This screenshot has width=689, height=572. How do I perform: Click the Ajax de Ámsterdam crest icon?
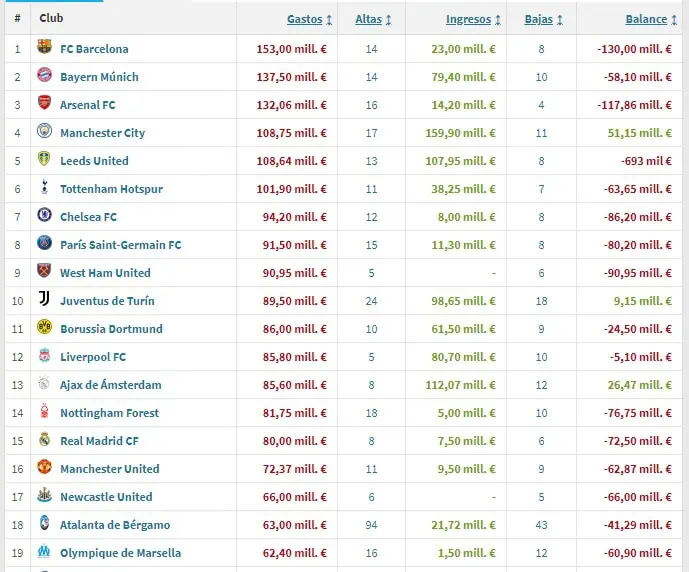coord(44,383)
